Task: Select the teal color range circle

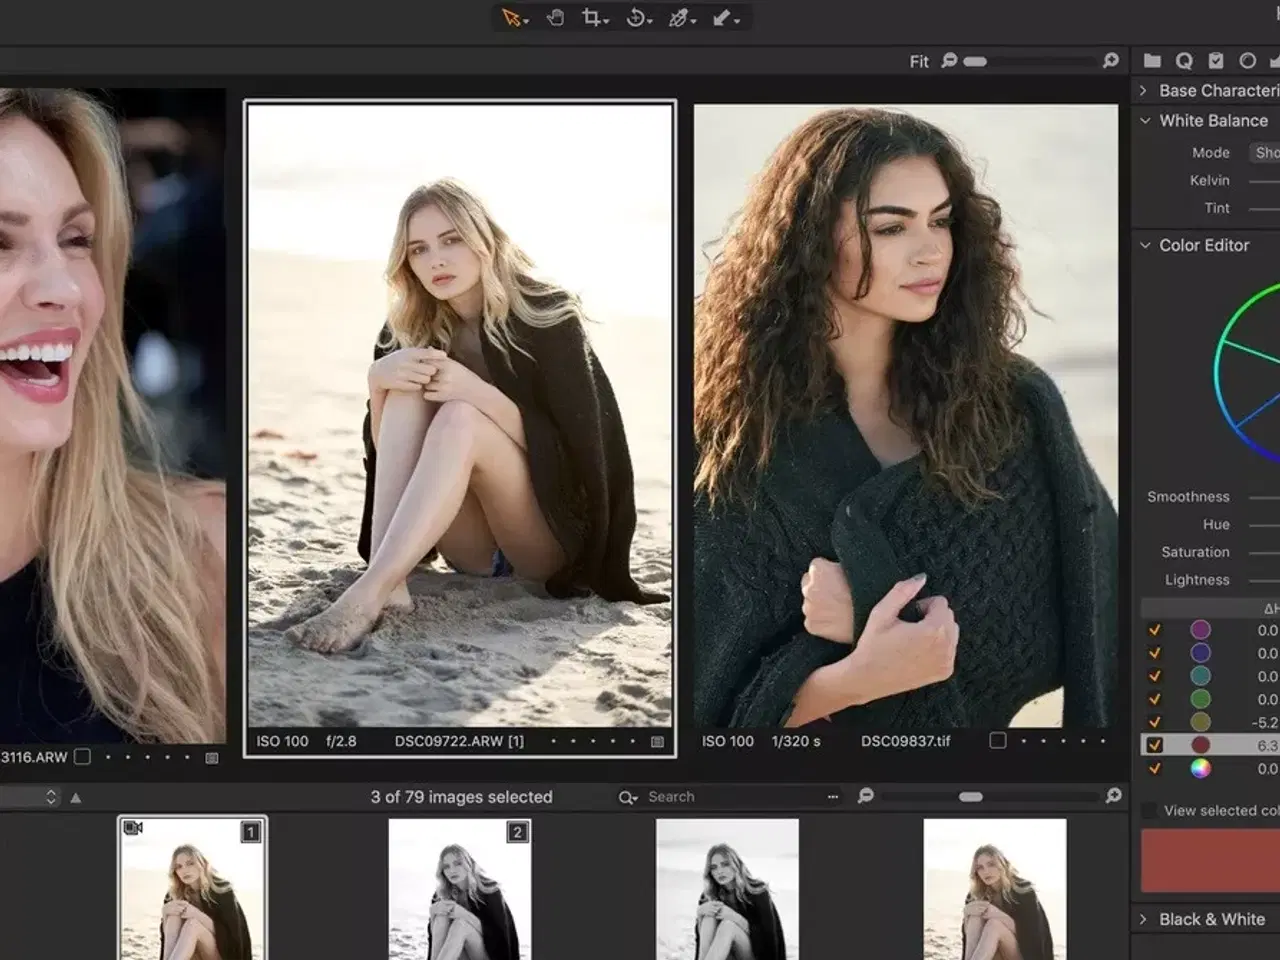Action: click(1201, 676)
